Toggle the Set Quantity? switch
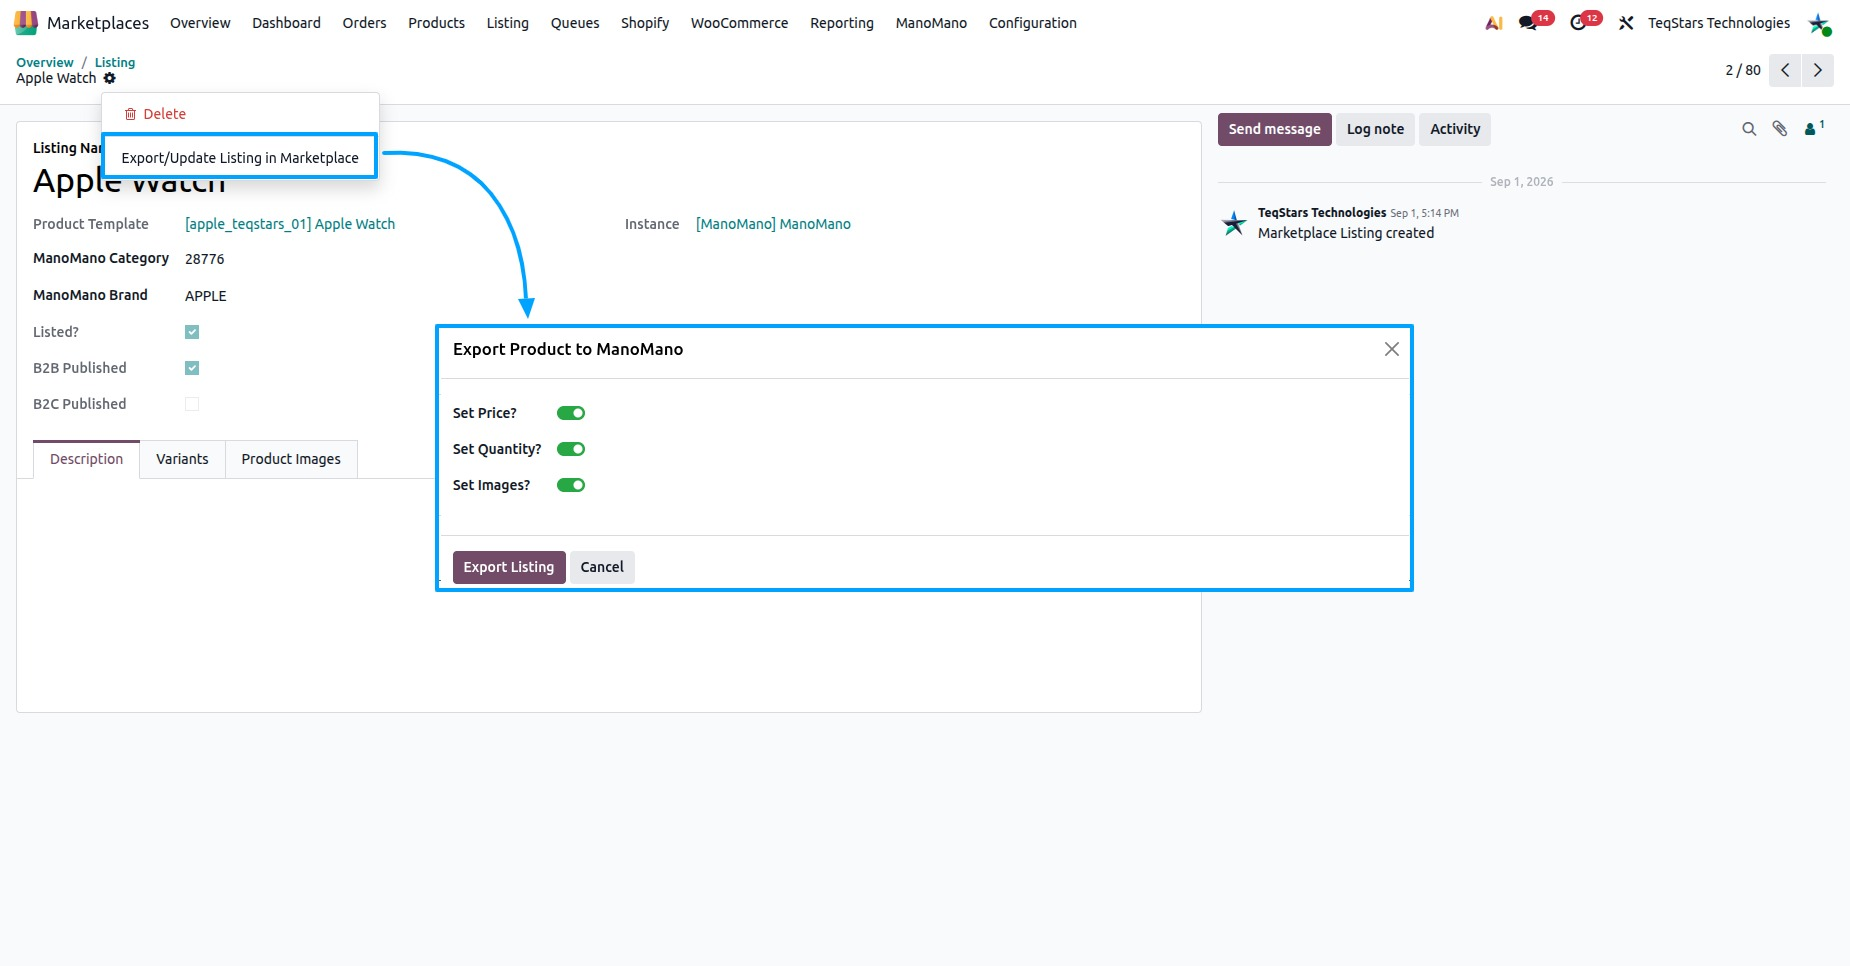This screenshot has width=1850, height=966. [x=571, y=449]
